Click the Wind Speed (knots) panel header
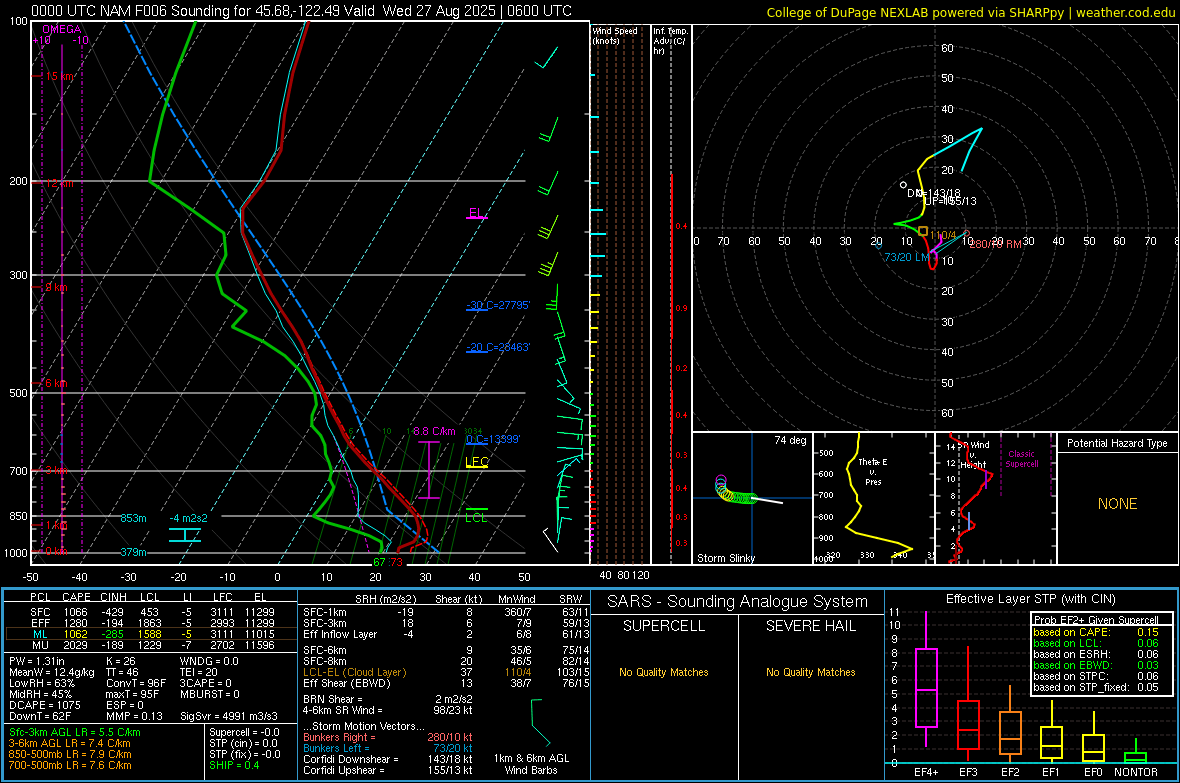 pyautogui.click(x=615, y=35)
